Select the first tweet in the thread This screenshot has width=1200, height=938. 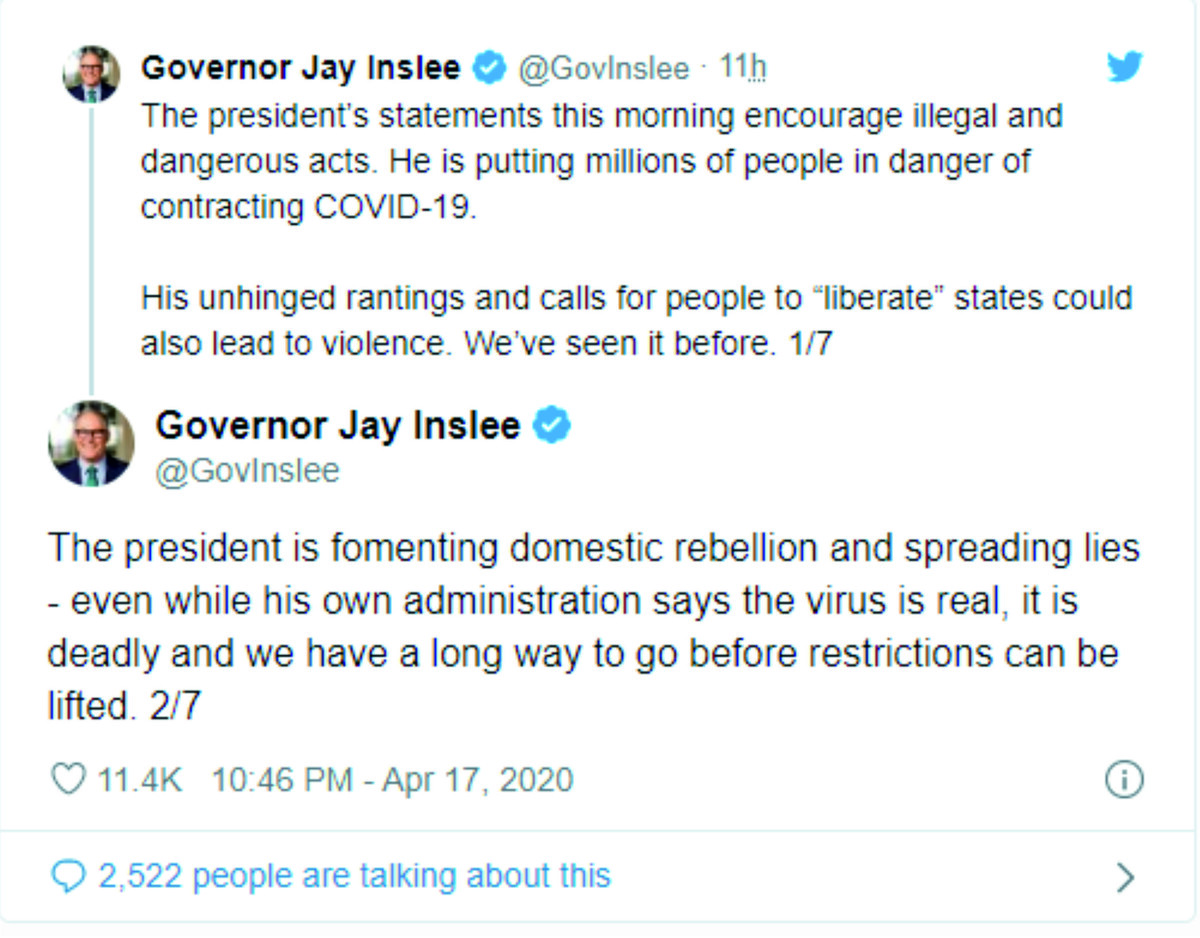coord(600,200)
